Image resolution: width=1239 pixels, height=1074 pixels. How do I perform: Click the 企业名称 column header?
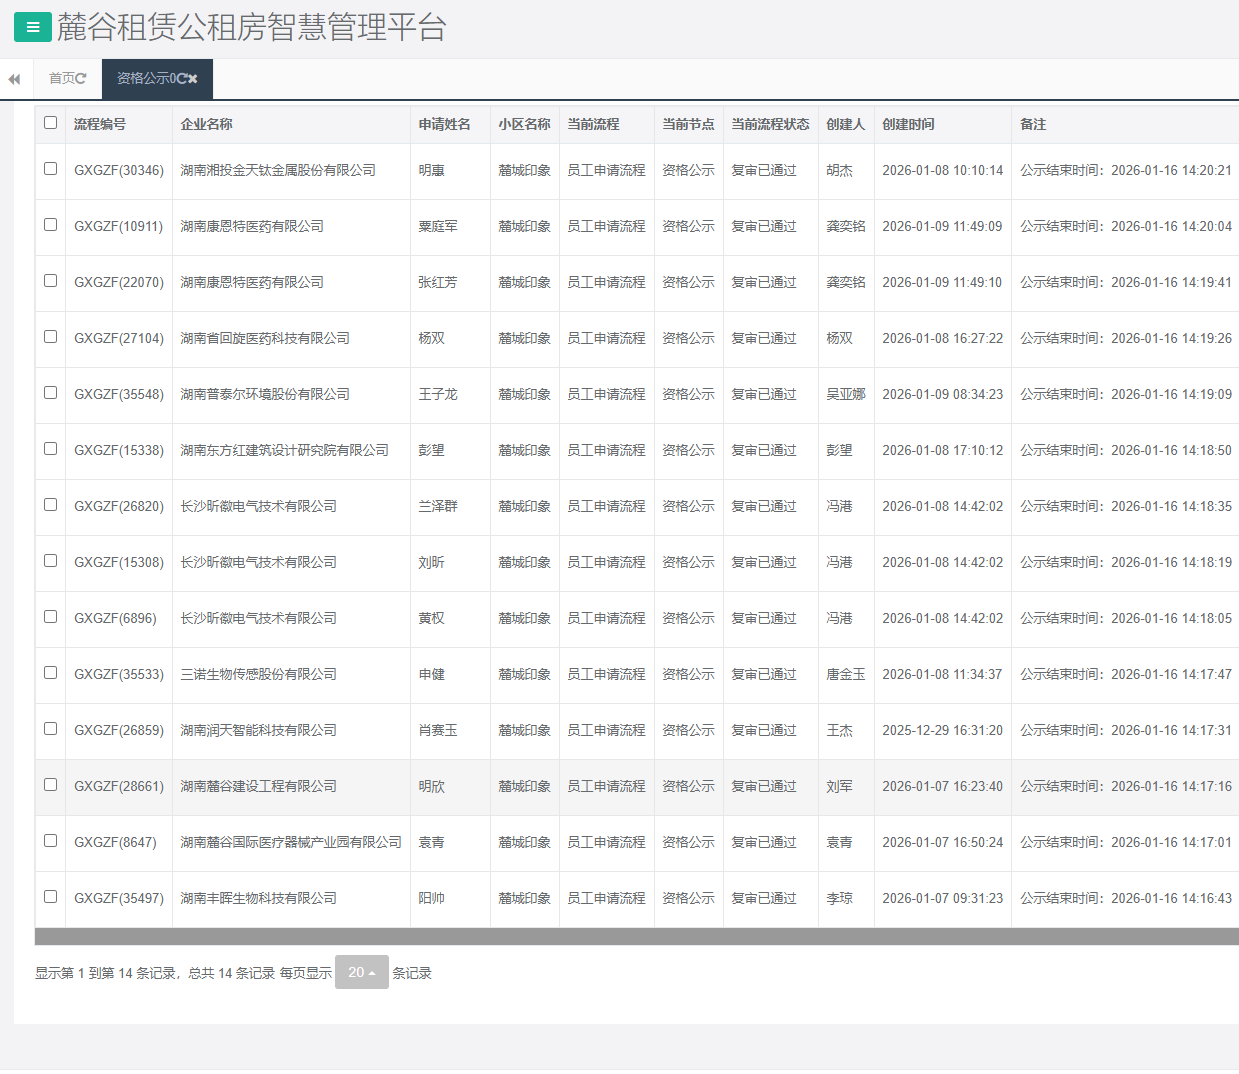tap(206, 124)
